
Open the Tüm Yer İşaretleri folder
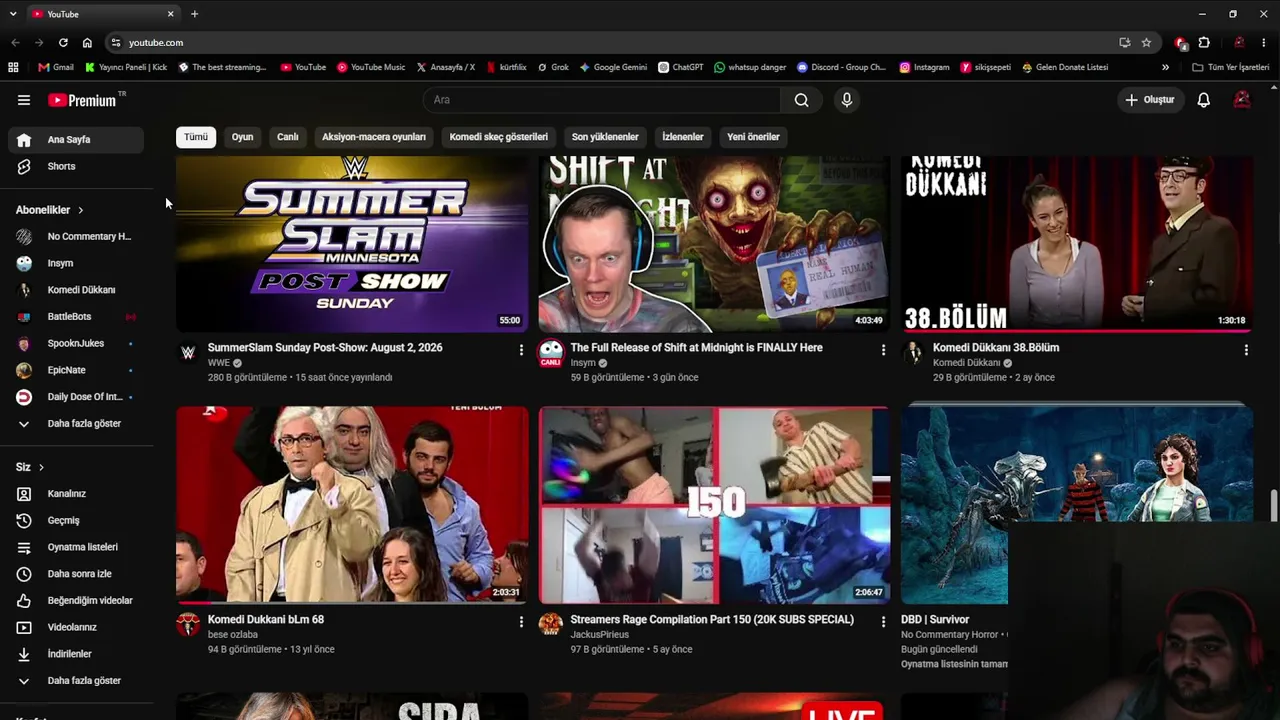1230,67
